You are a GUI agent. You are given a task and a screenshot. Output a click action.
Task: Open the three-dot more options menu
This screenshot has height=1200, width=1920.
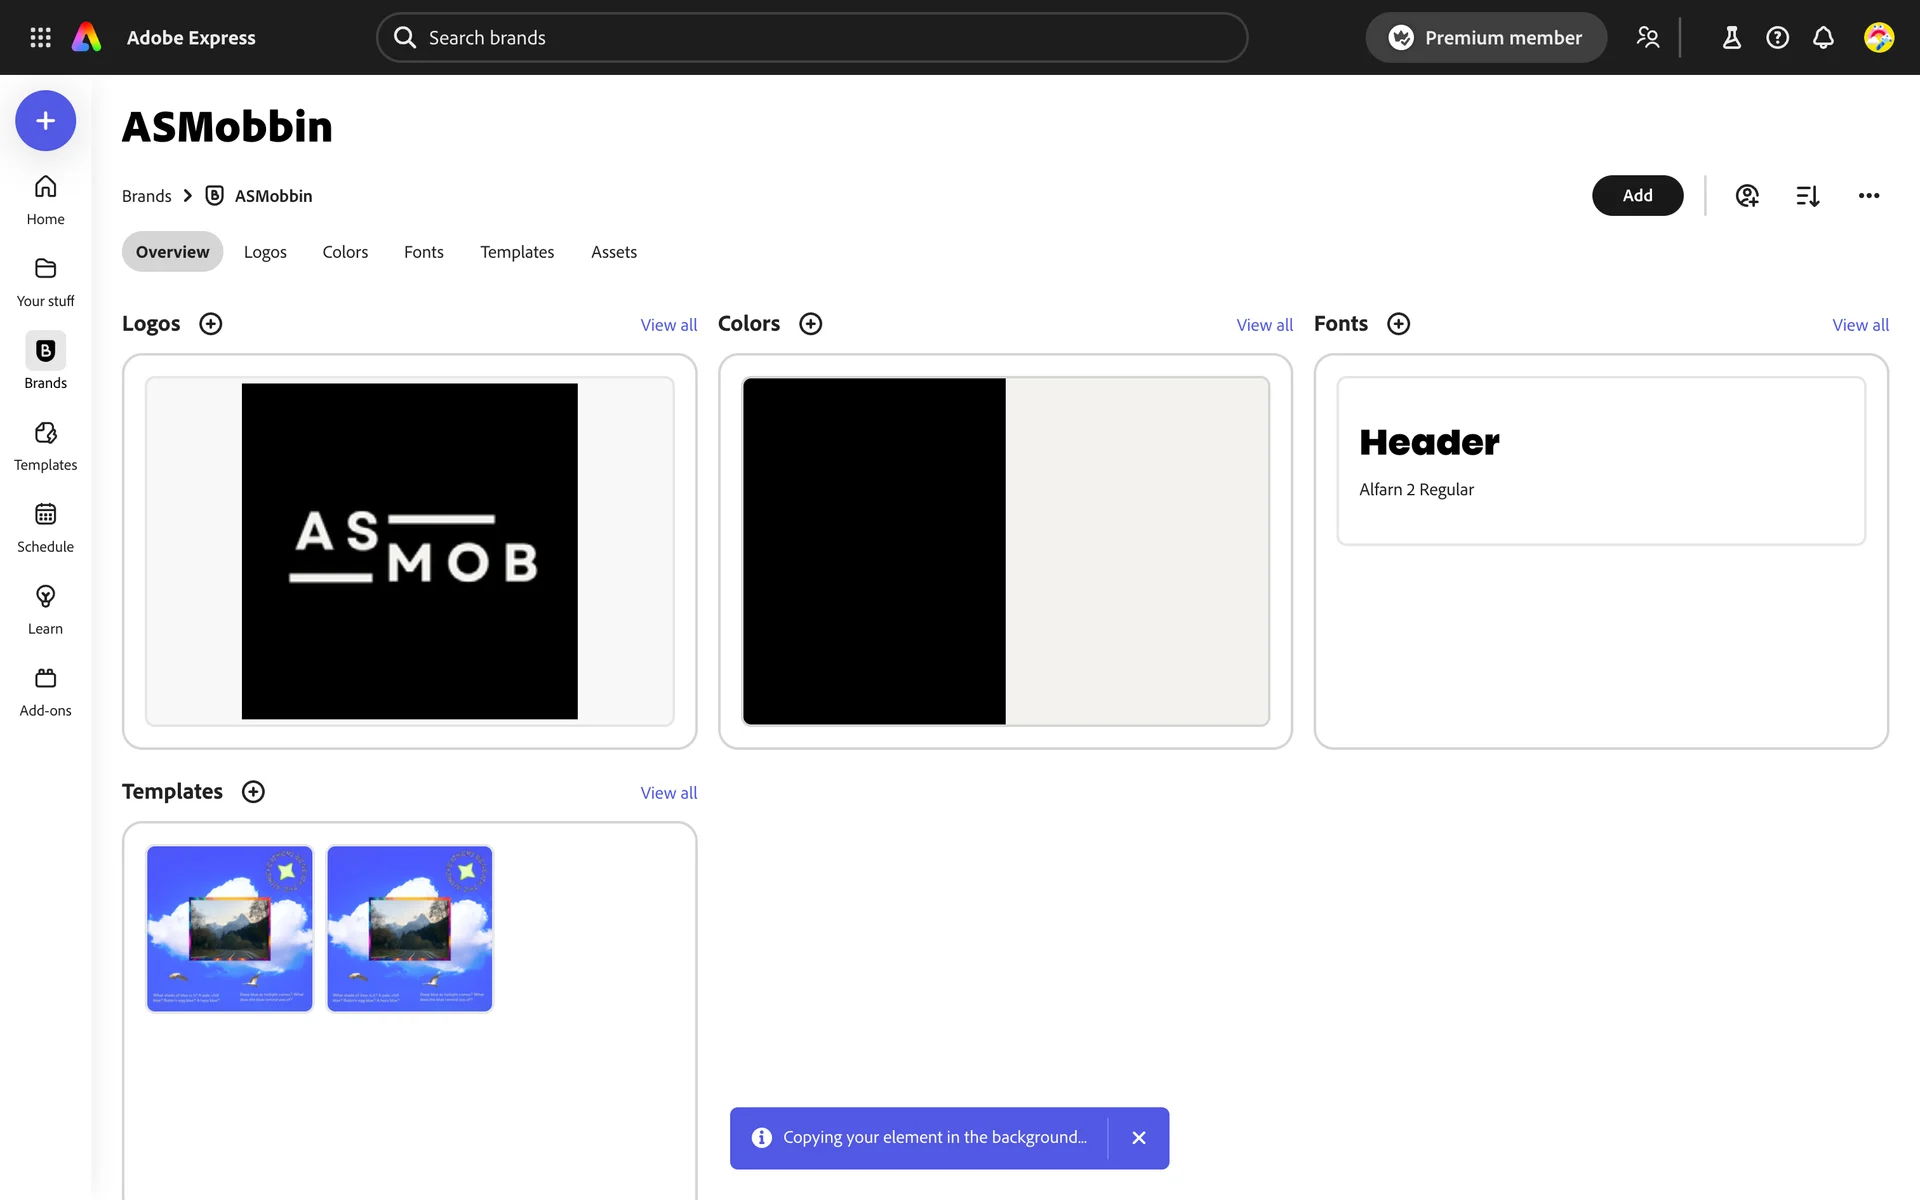[1868, 196]
